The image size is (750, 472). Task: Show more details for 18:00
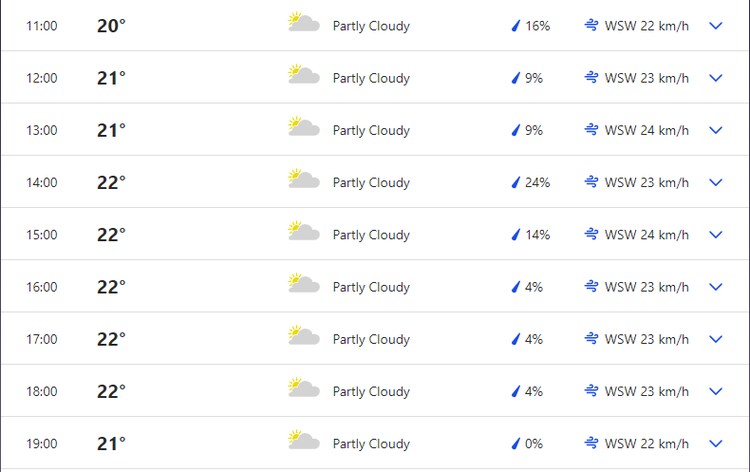[x=716, y=391]
